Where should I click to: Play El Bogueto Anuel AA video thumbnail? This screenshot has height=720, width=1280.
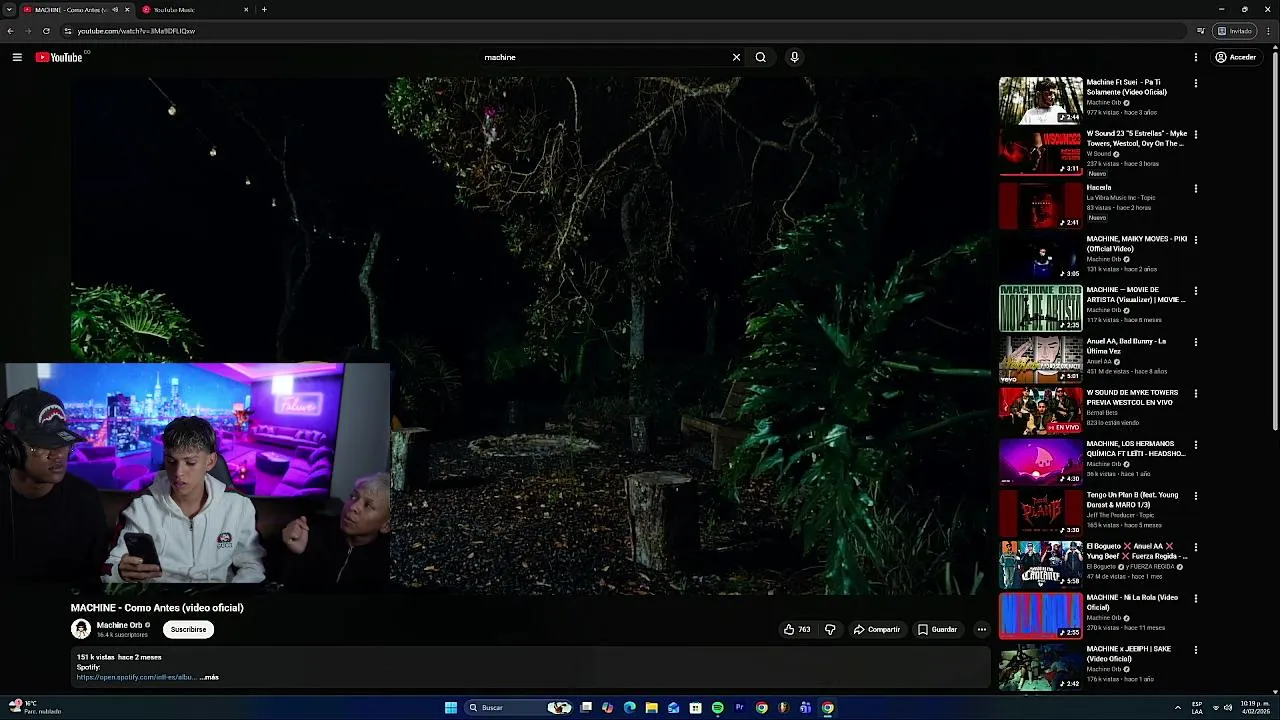click(x=1040, y=563)
